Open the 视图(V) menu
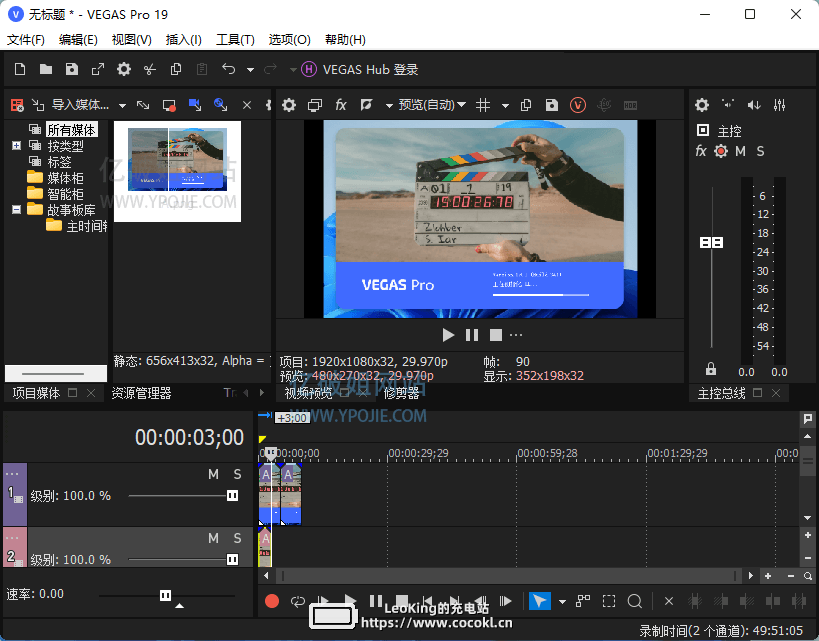Screen dimensions: 819x641 point(132,40)
